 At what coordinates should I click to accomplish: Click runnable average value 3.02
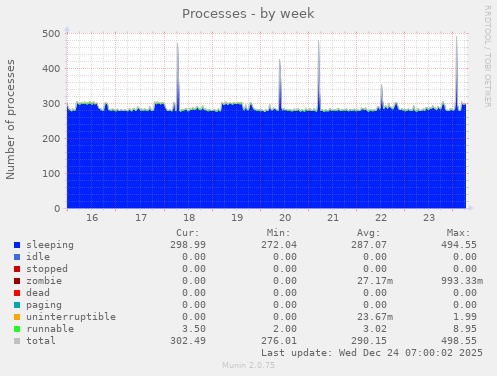pos(375,329)
